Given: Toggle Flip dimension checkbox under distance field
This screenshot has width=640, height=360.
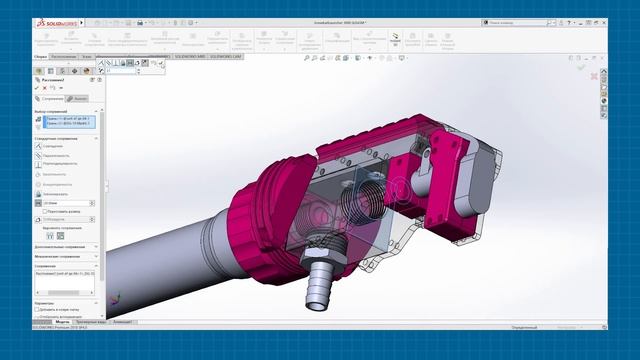Looking at the screenshot, I should click(x=45, y=211).
